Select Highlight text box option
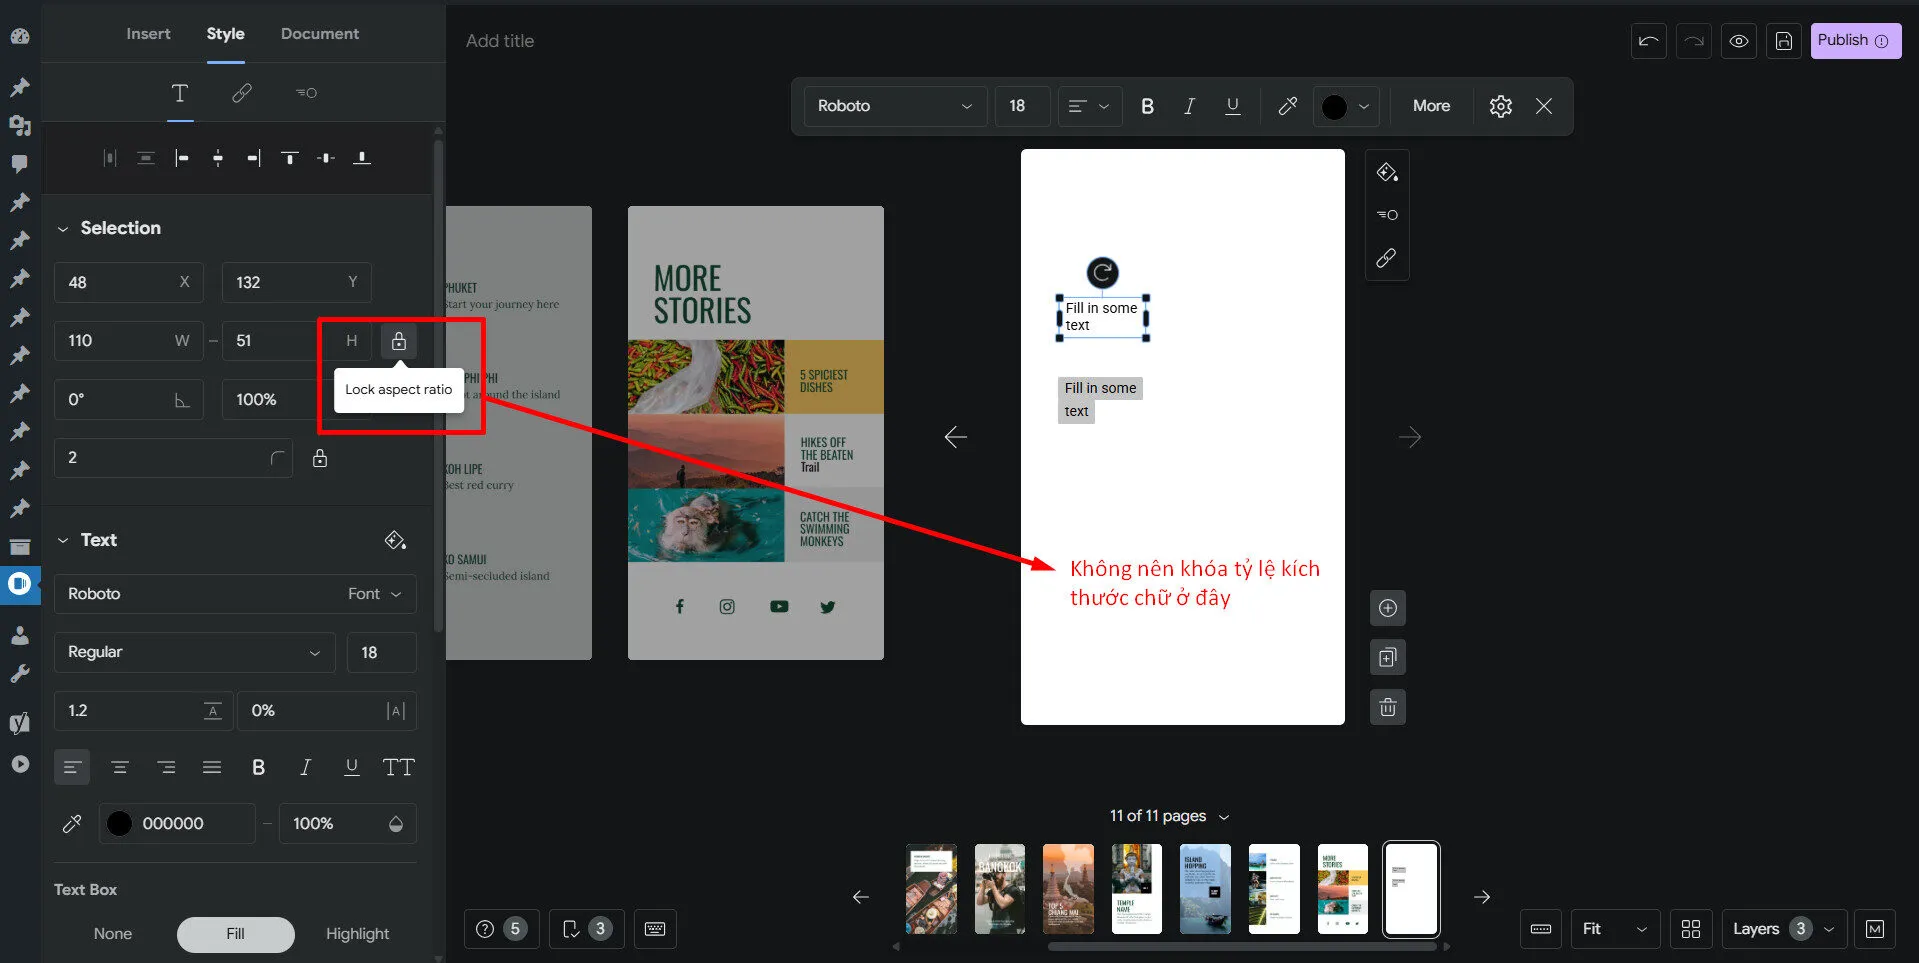Viewport: 1919px width, 963px height. click(x=357, y=934)
